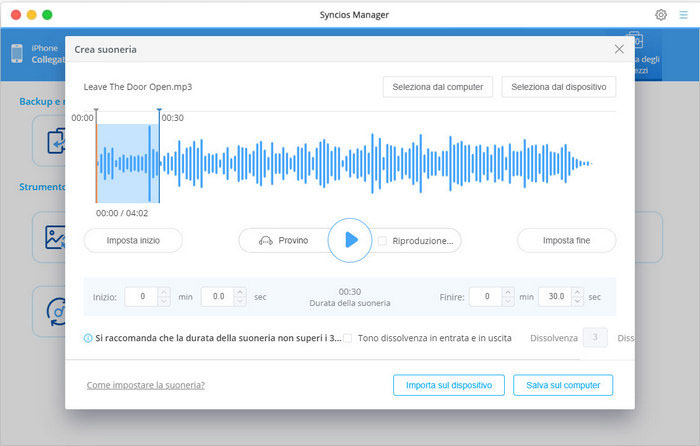
Task: Click the 00:00 start marker handle
Action: (96, 110)
